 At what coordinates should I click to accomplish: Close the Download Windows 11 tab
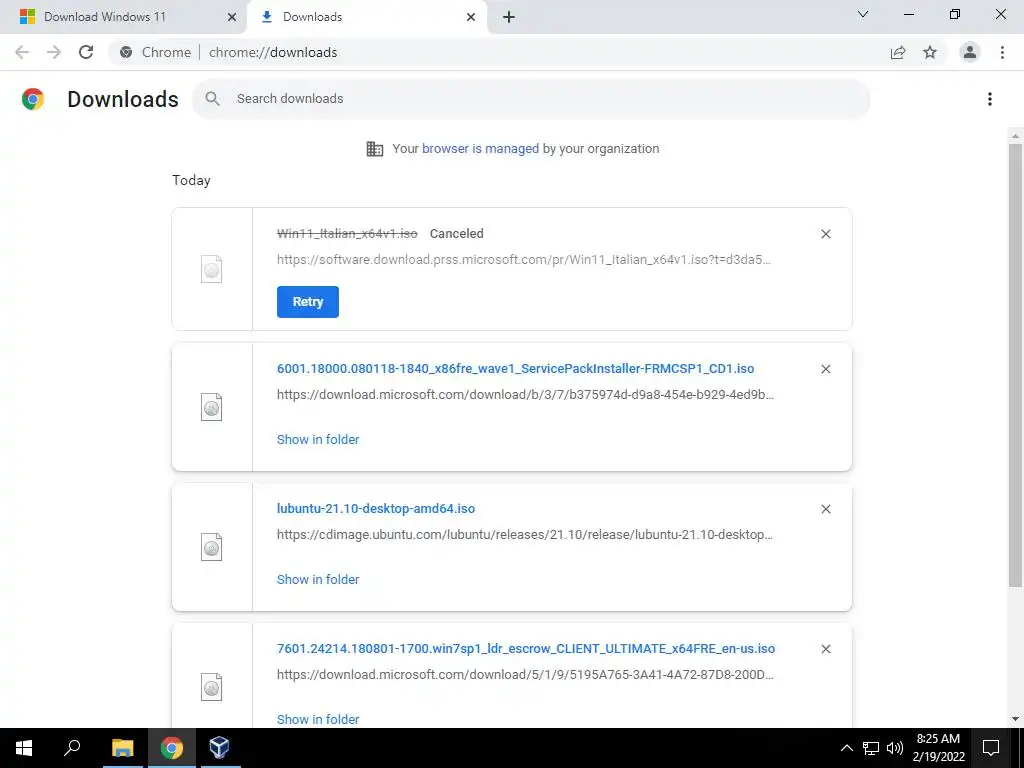point(231,17)
